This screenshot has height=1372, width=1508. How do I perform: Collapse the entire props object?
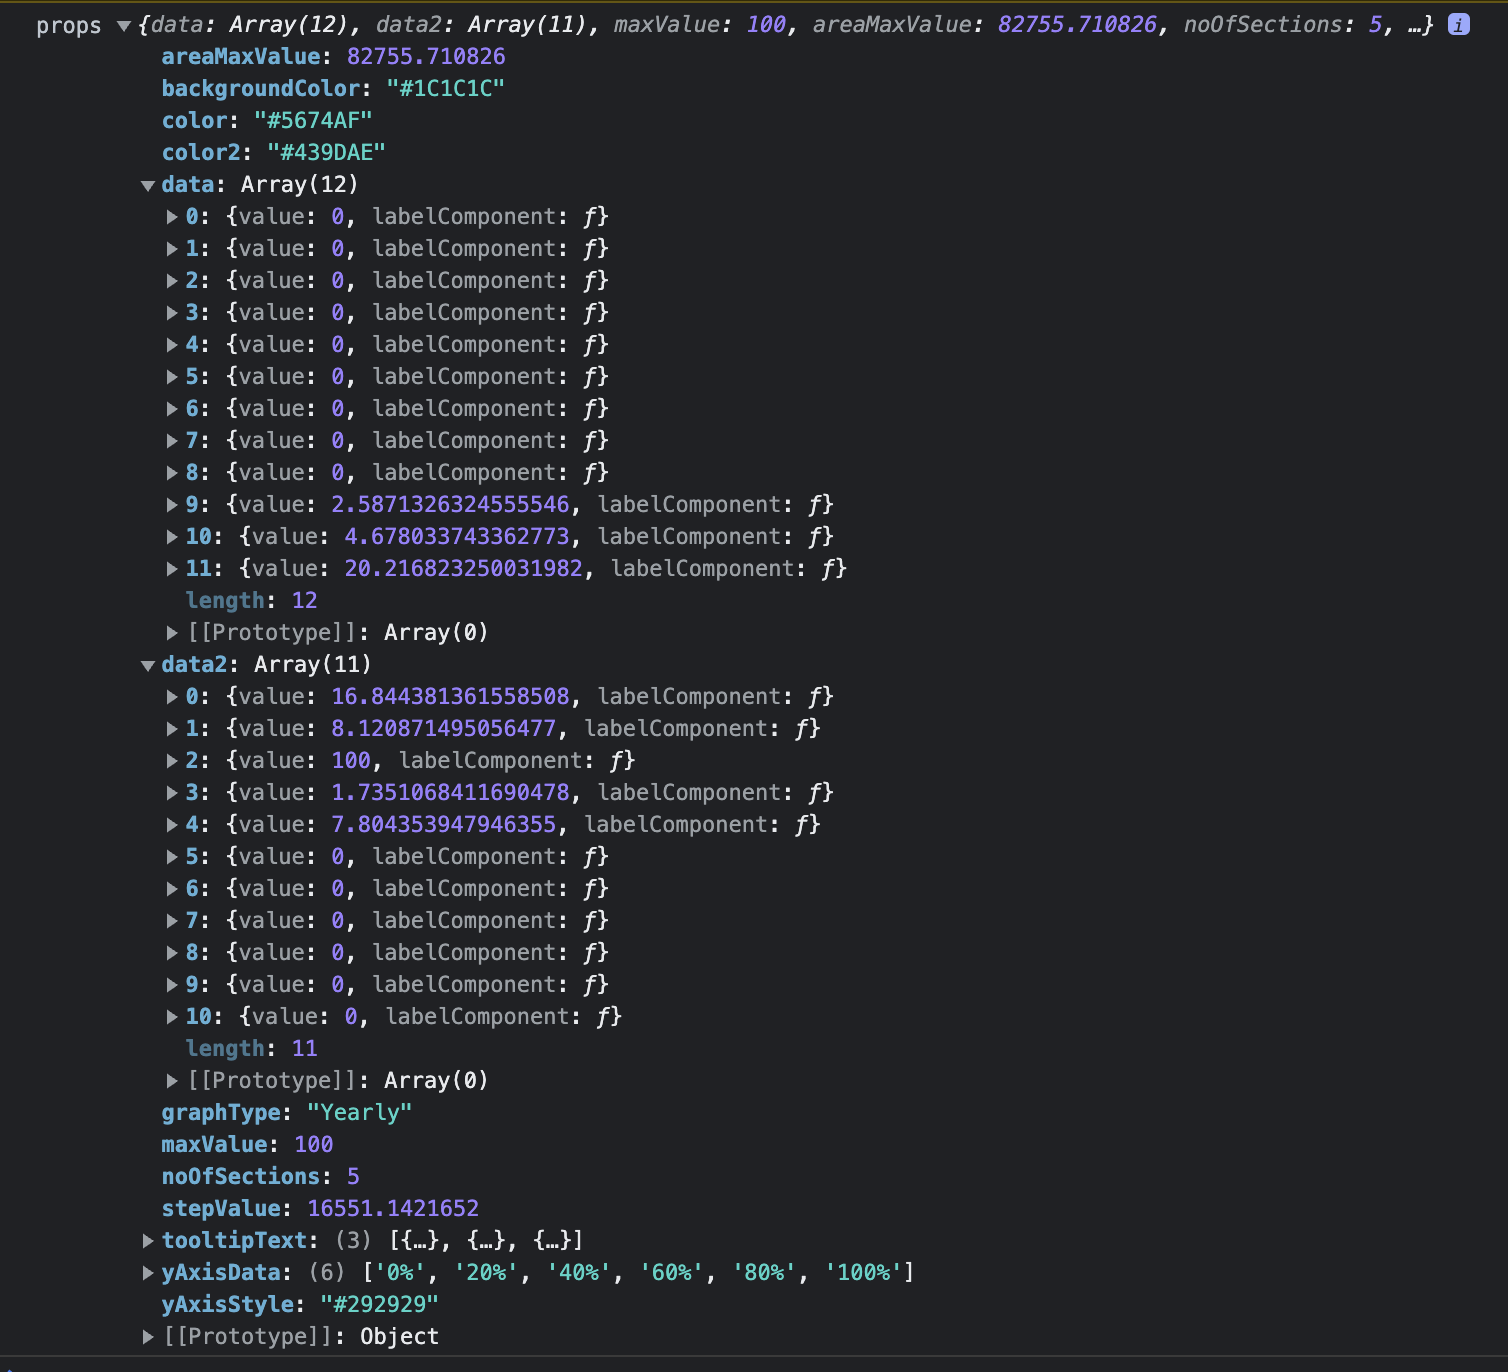(x=123, y=26)
